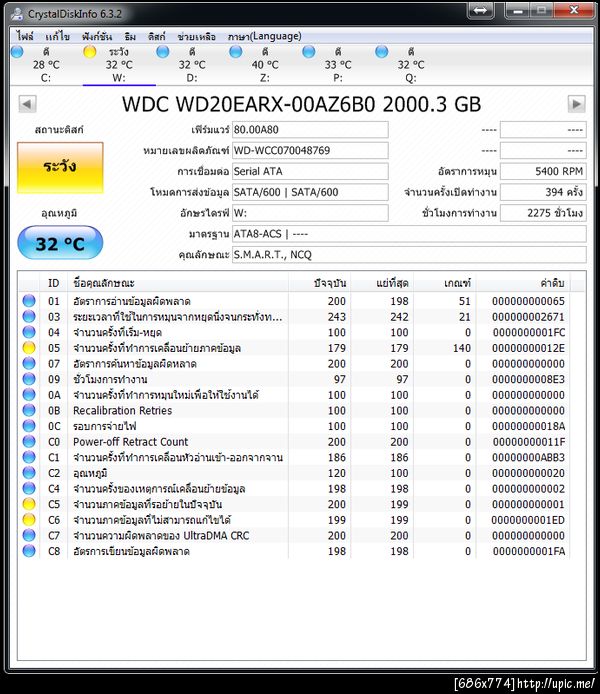Click raw value 000000001ED
The width and height of the screenshot is (600, 694).
(x=528, y=520)
